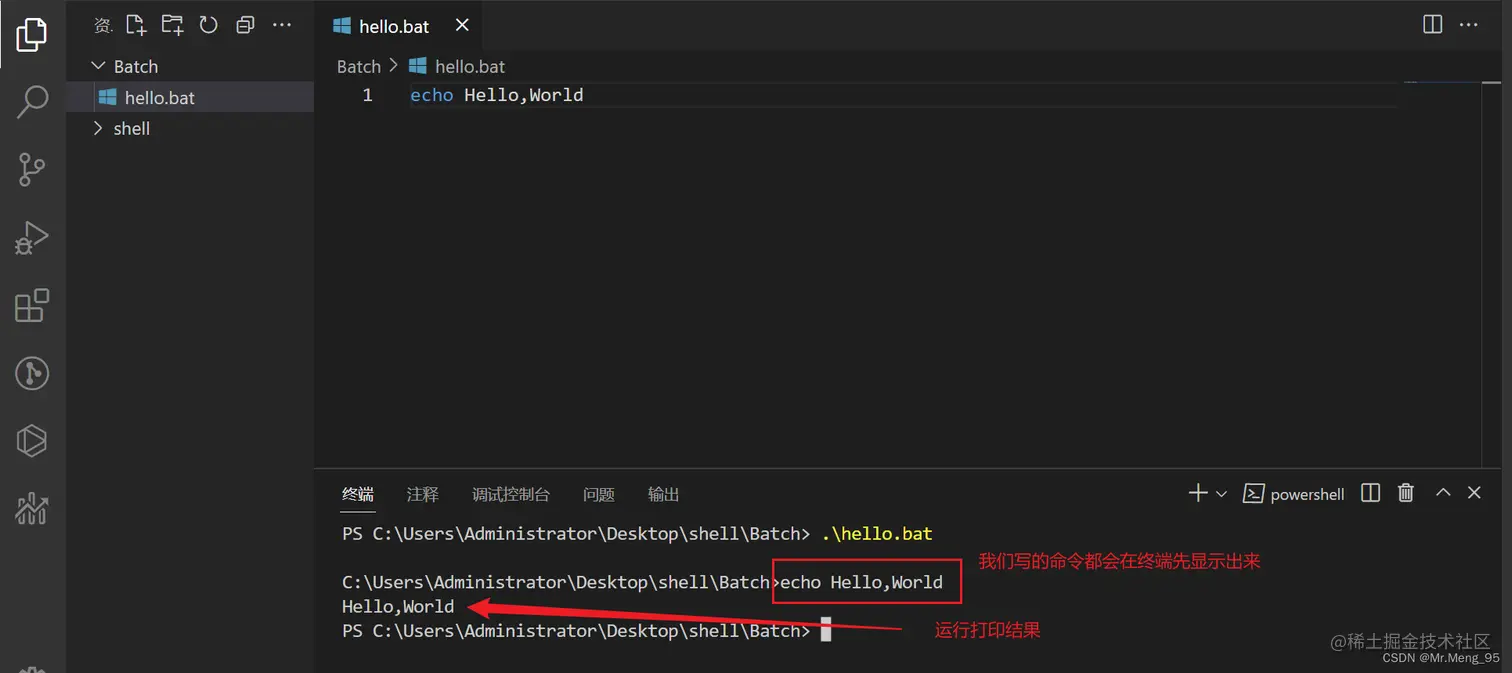Switch to the 问题 panel tab

click(x=599, y=494)
